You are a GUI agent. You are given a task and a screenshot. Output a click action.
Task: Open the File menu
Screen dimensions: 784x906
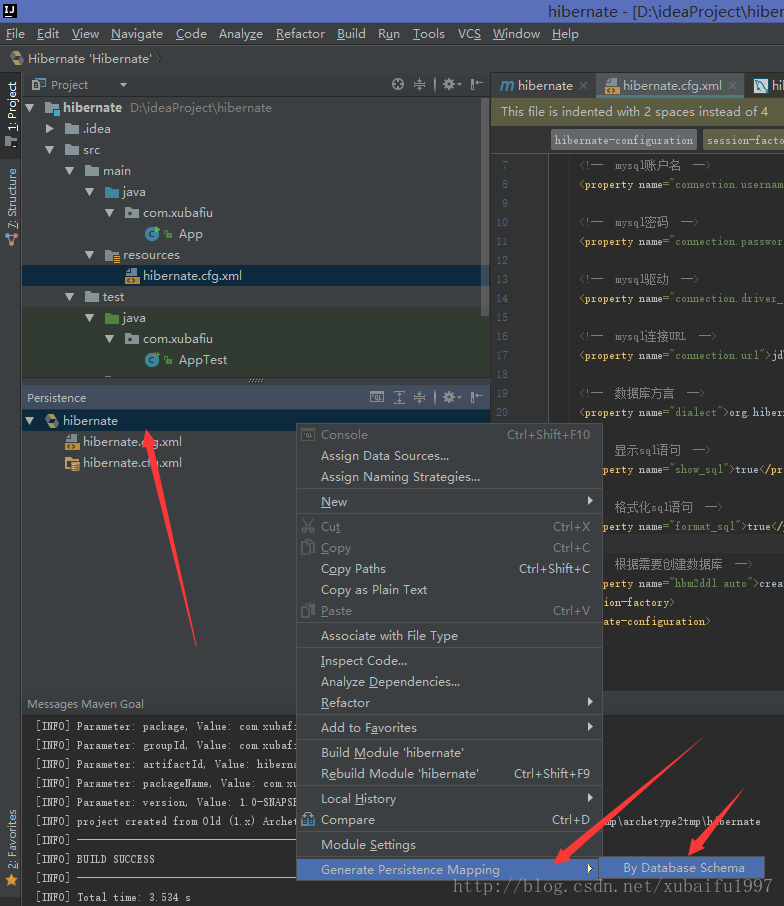pos(15,34)
